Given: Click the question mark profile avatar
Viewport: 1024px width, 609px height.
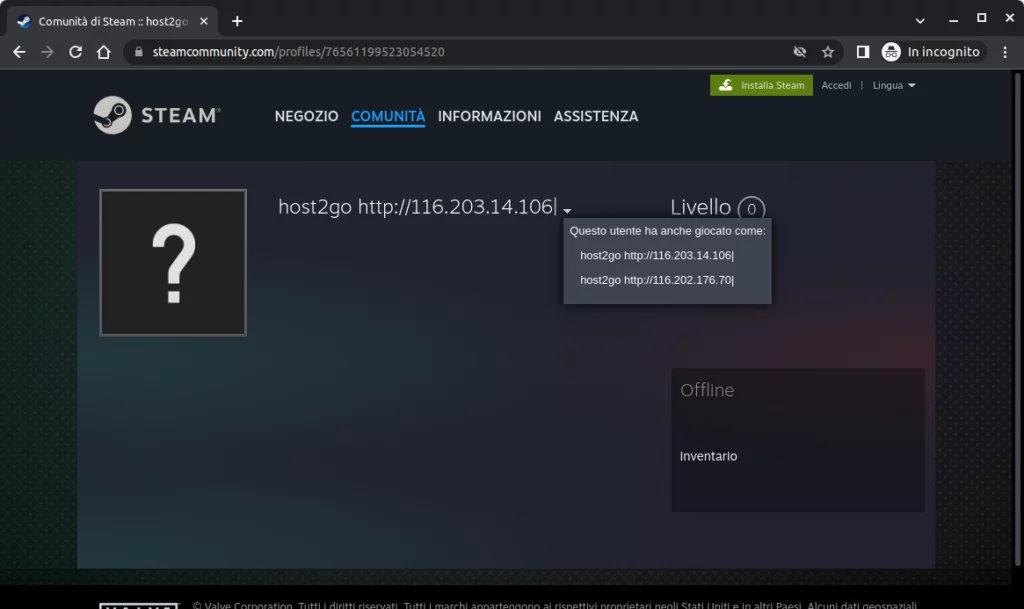Looking at the screenshot, I should tap(173, 263).
